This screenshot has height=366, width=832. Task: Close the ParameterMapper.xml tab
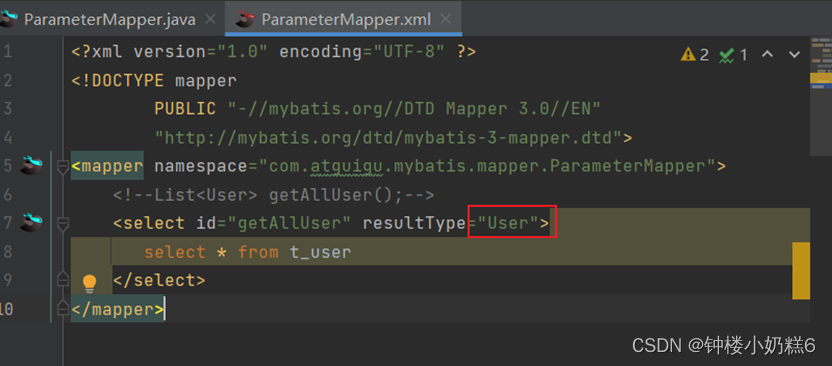[446, 20]
